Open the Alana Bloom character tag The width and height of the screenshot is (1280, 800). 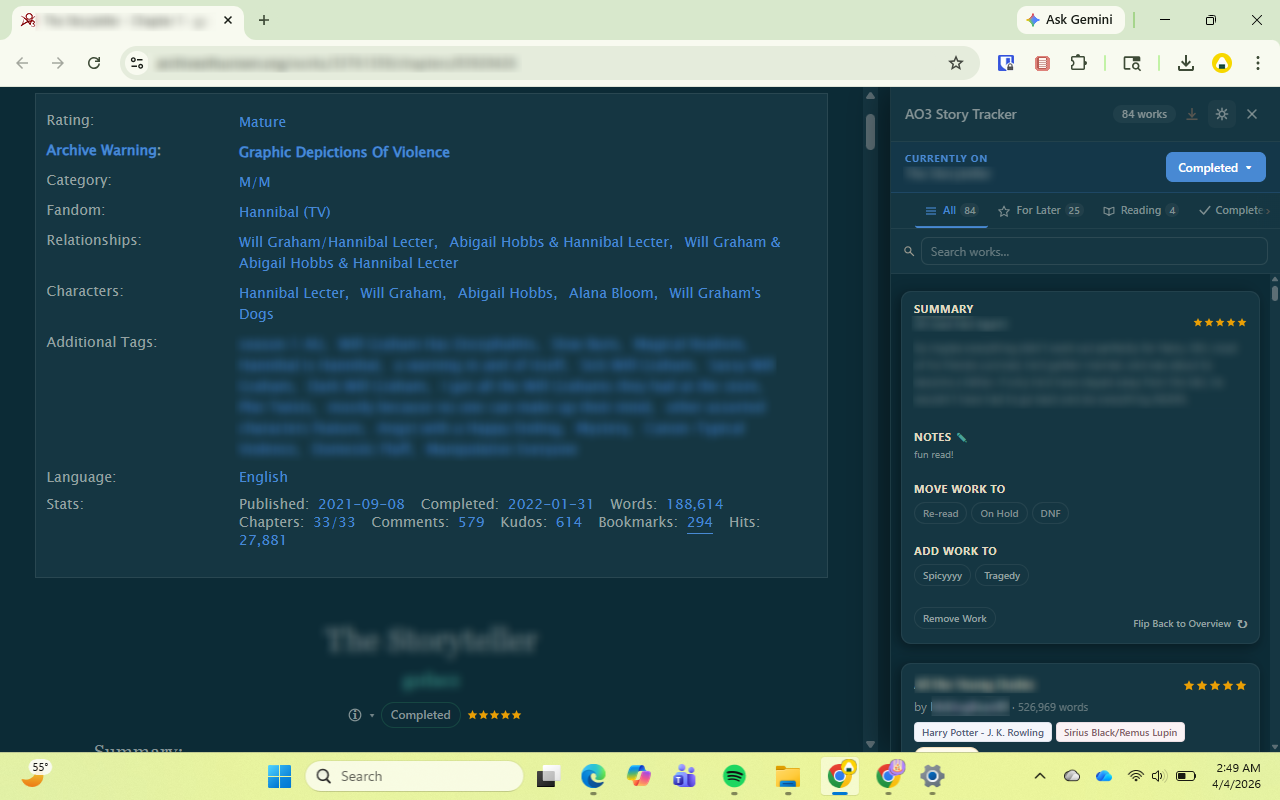tap(611, 293)
